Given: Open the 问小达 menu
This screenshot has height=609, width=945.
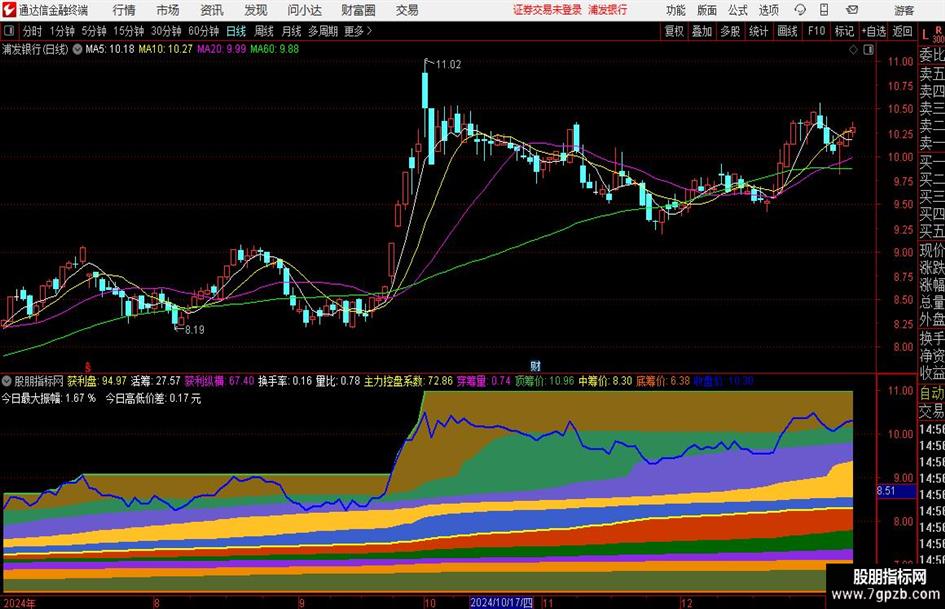Looking at the screenshot, I should pyautogui.click(x=304, y=10).
